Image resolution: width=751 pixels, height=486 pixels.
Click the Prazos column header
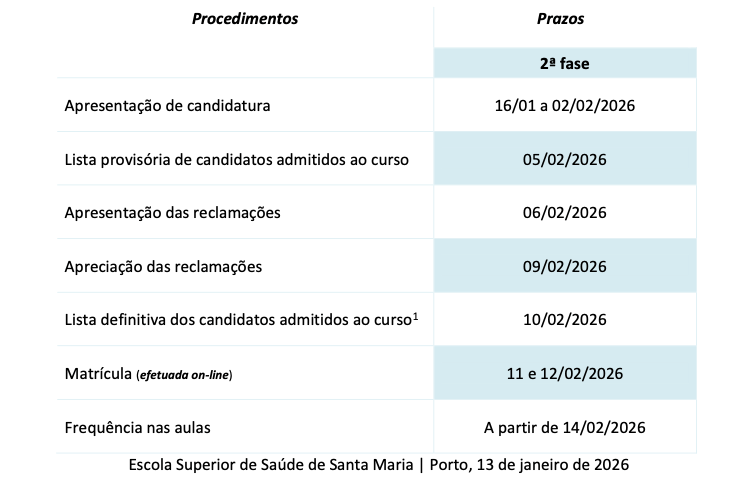(x=565, y=19)
